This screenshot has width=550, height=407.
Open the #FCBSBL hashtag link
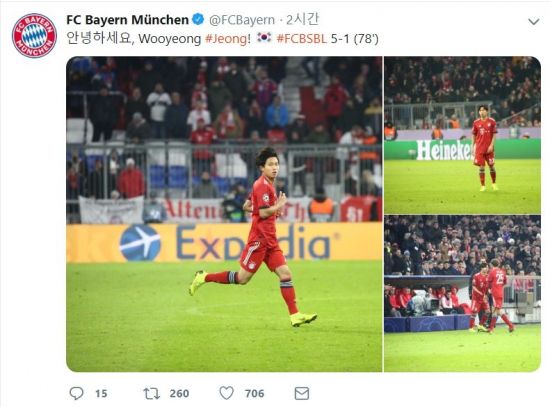click(x=302, y=38)
